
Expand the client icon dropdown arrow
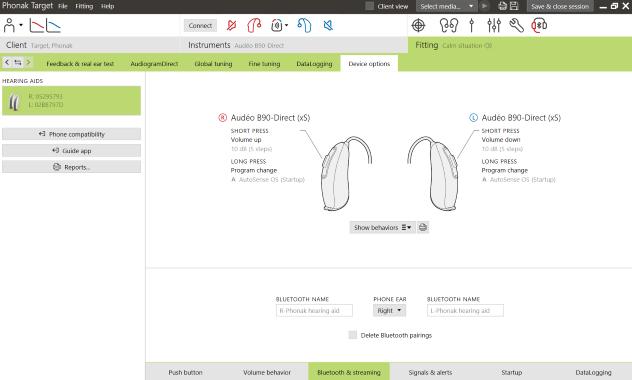point(21,25)
